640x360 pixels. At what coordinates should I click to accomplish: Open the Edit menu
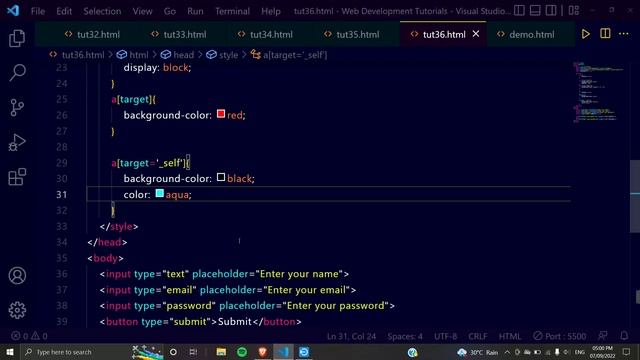pos(64,11)
